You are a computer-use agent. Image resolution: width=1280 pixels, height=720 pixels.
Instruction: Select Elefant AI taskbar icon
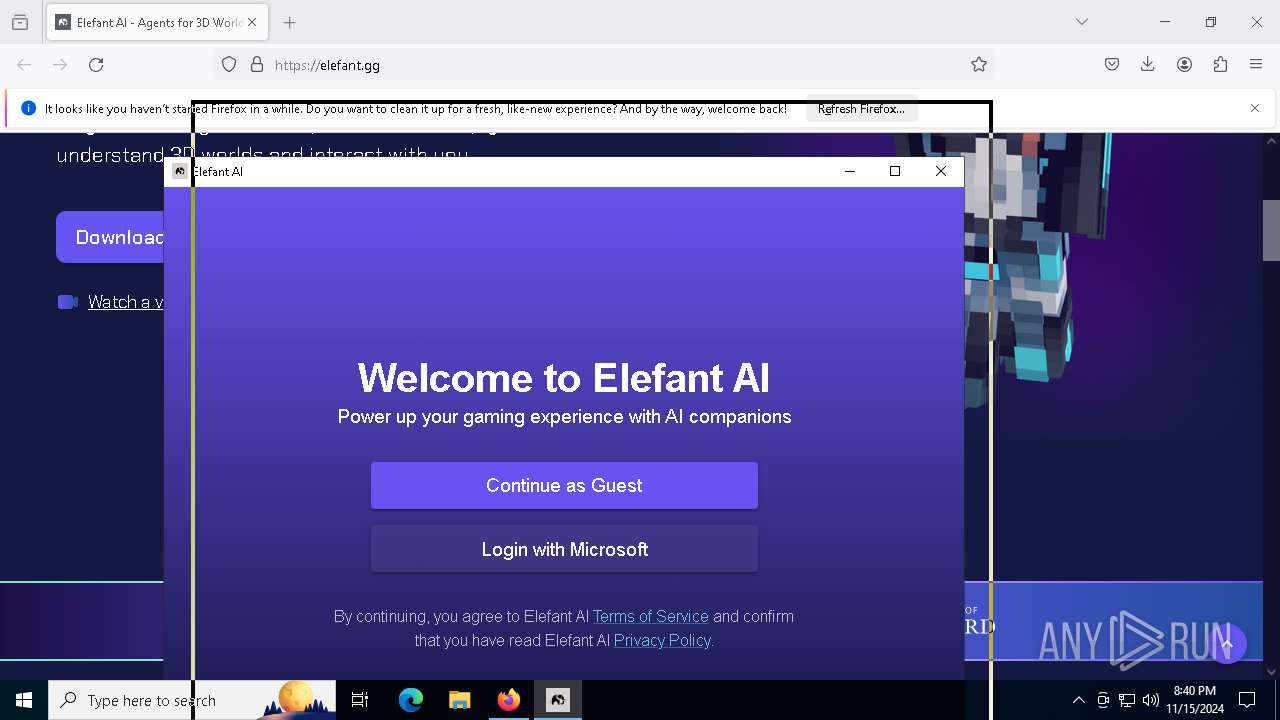tap(558, 700)
